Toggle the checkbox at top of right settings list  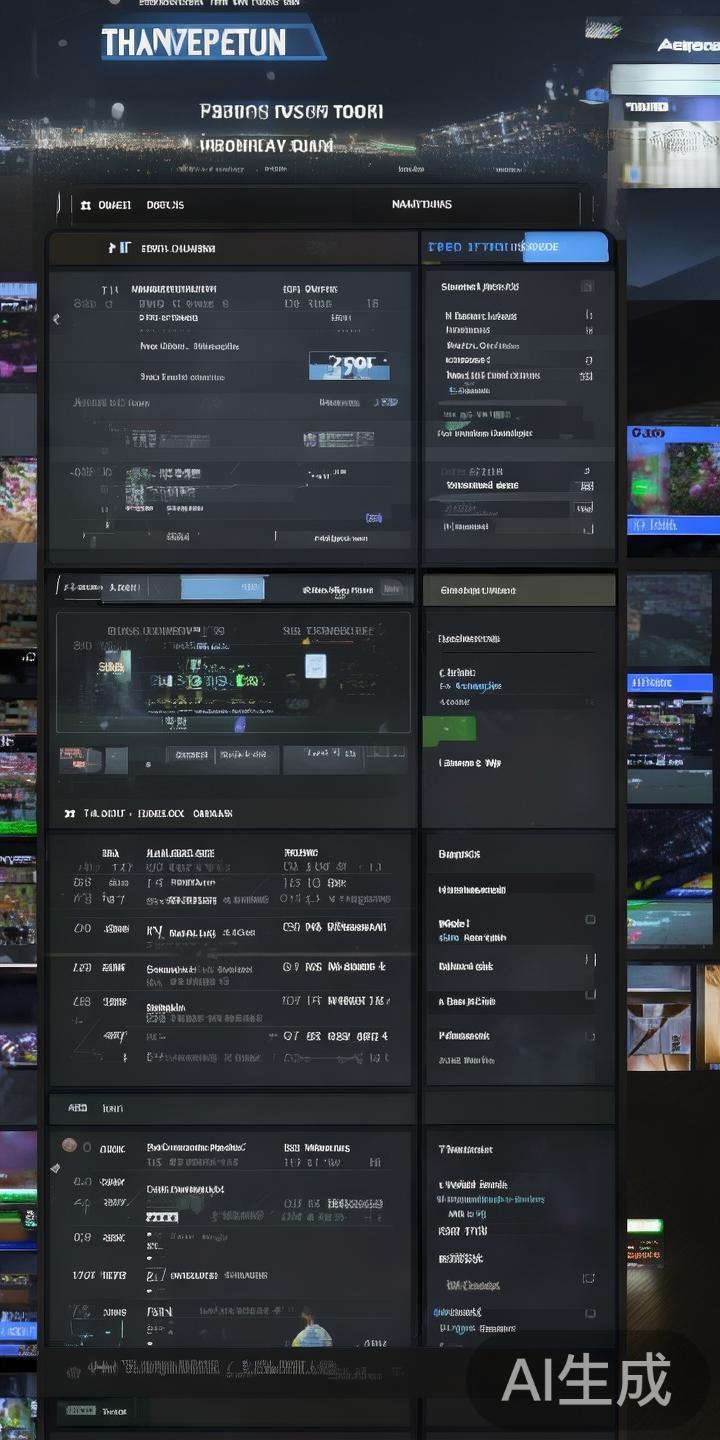pyautogui.click(x=587, y=287)
